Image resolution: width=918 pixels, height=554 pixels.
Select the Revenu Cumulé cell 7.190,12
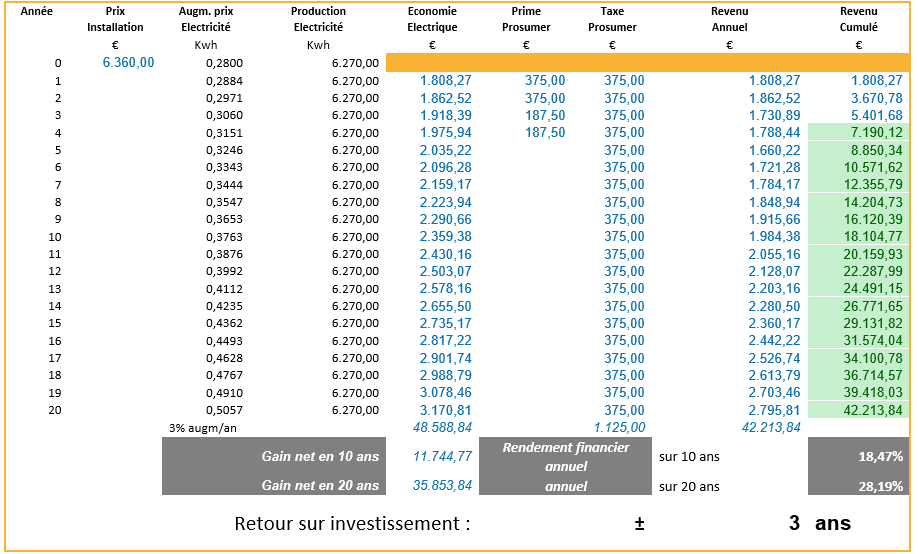[x=859, y=132]
